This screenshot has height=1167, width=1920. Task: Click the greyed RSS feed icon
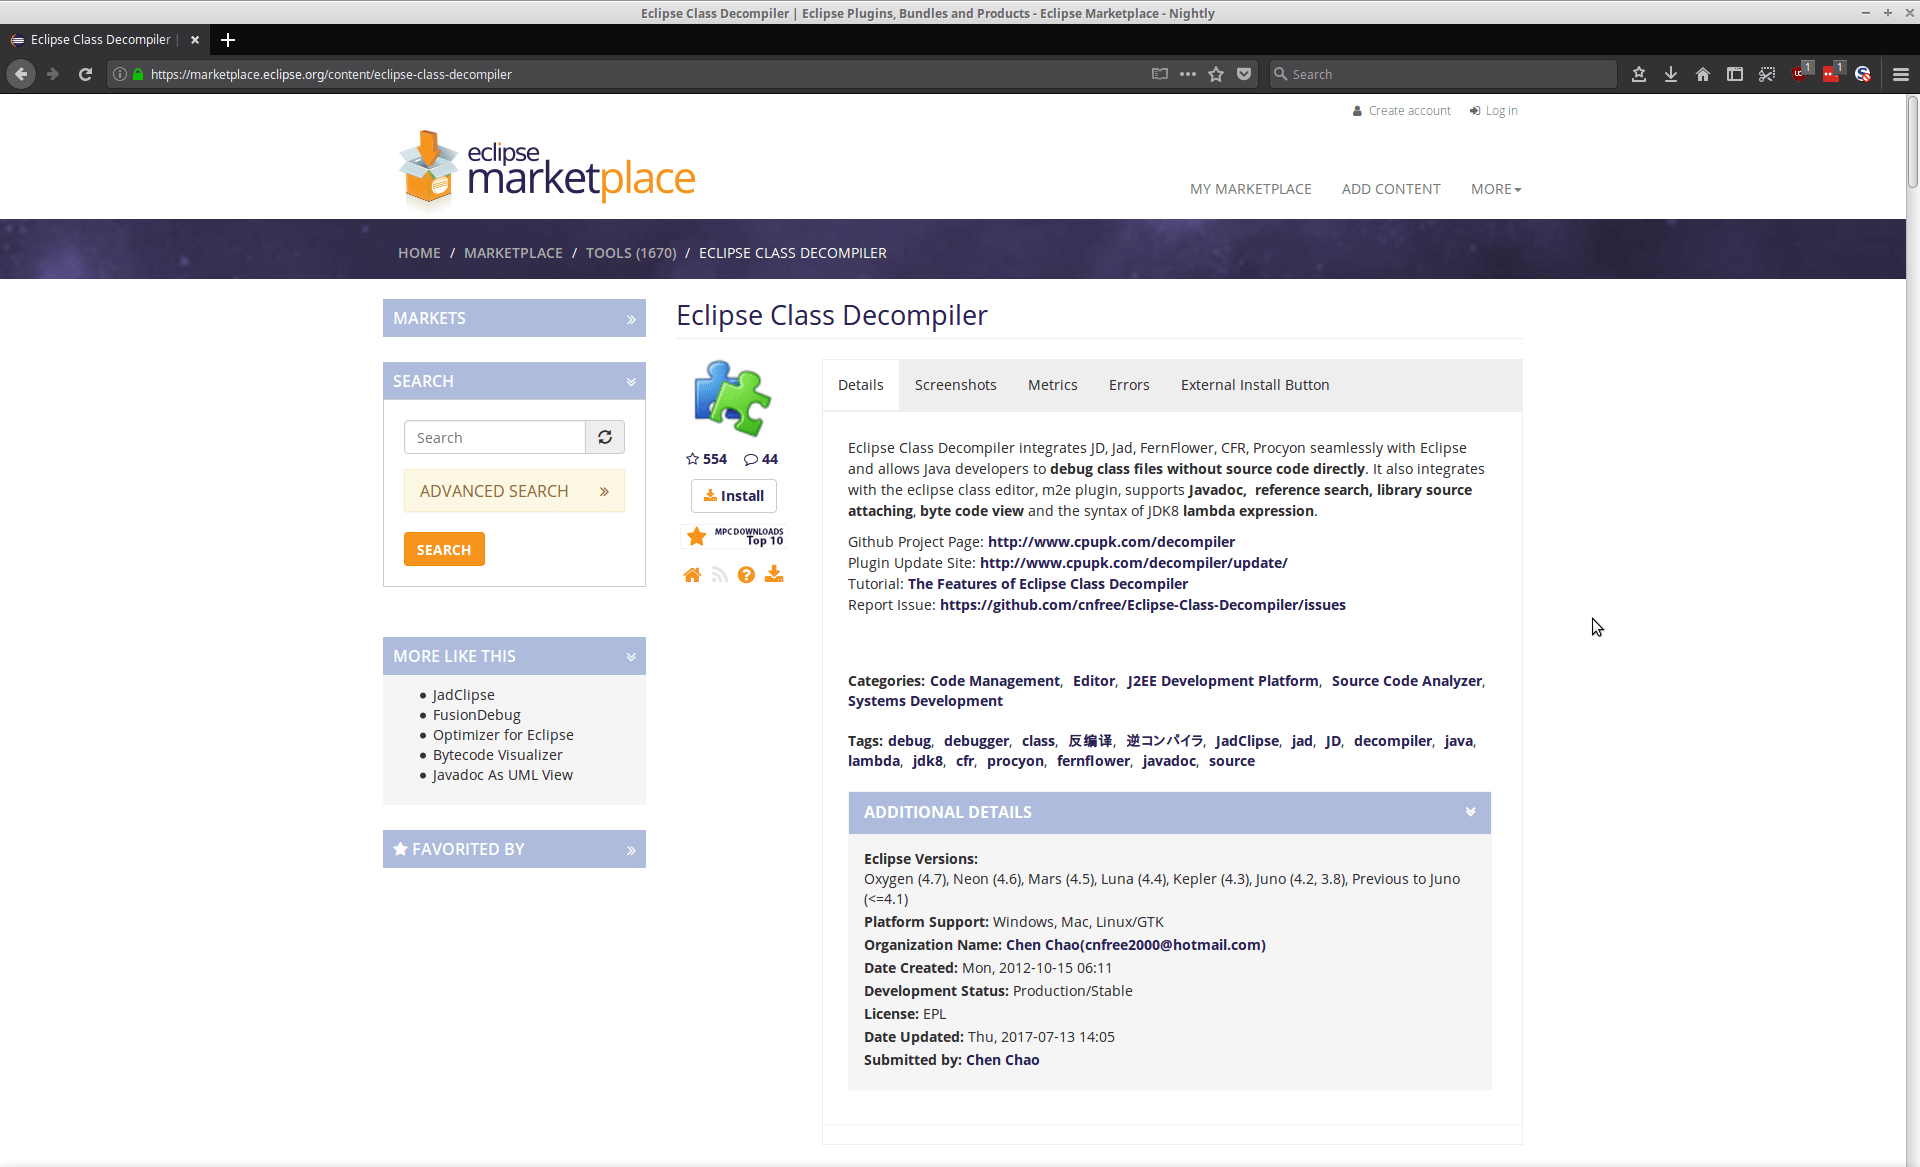click(x=719, y=575)
